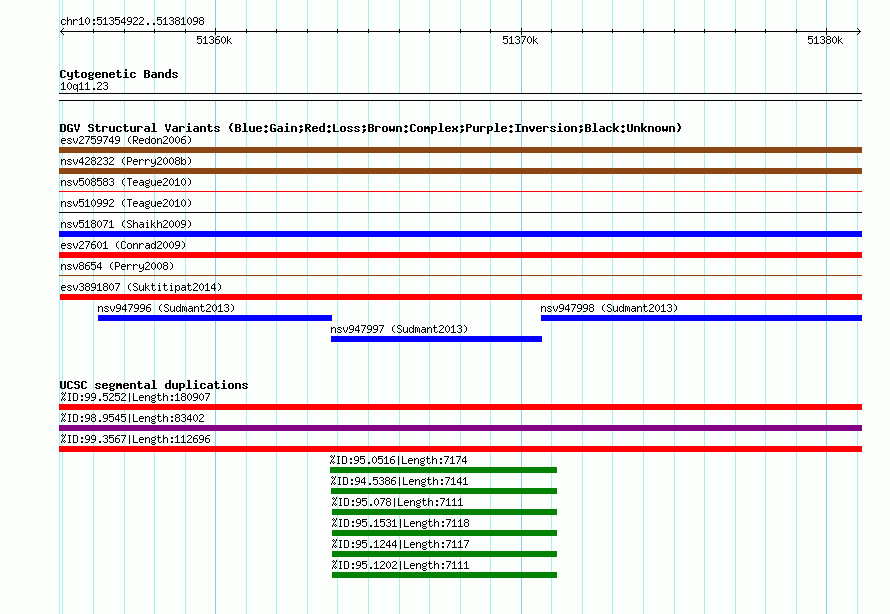890x614 pixels.
Task: Select the UCSC segmental duplications track title
Action: pos(154,385)
